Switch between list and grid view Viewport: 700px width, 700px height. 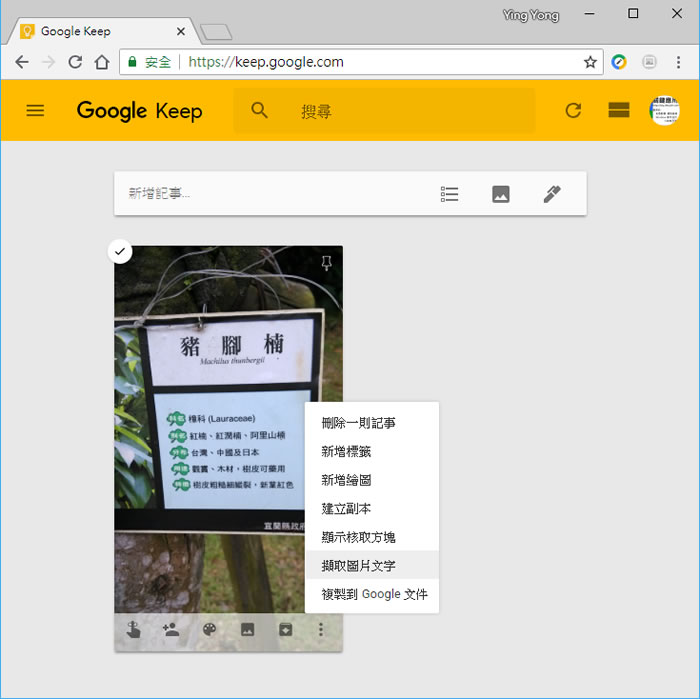[x=619, y=110]
